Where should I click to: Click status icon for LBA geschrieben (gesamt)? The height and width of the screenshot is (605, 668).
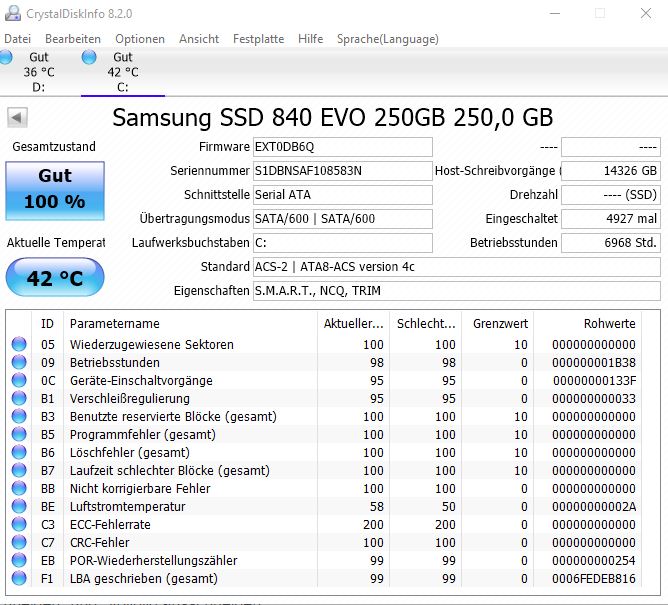coord(19,578)
